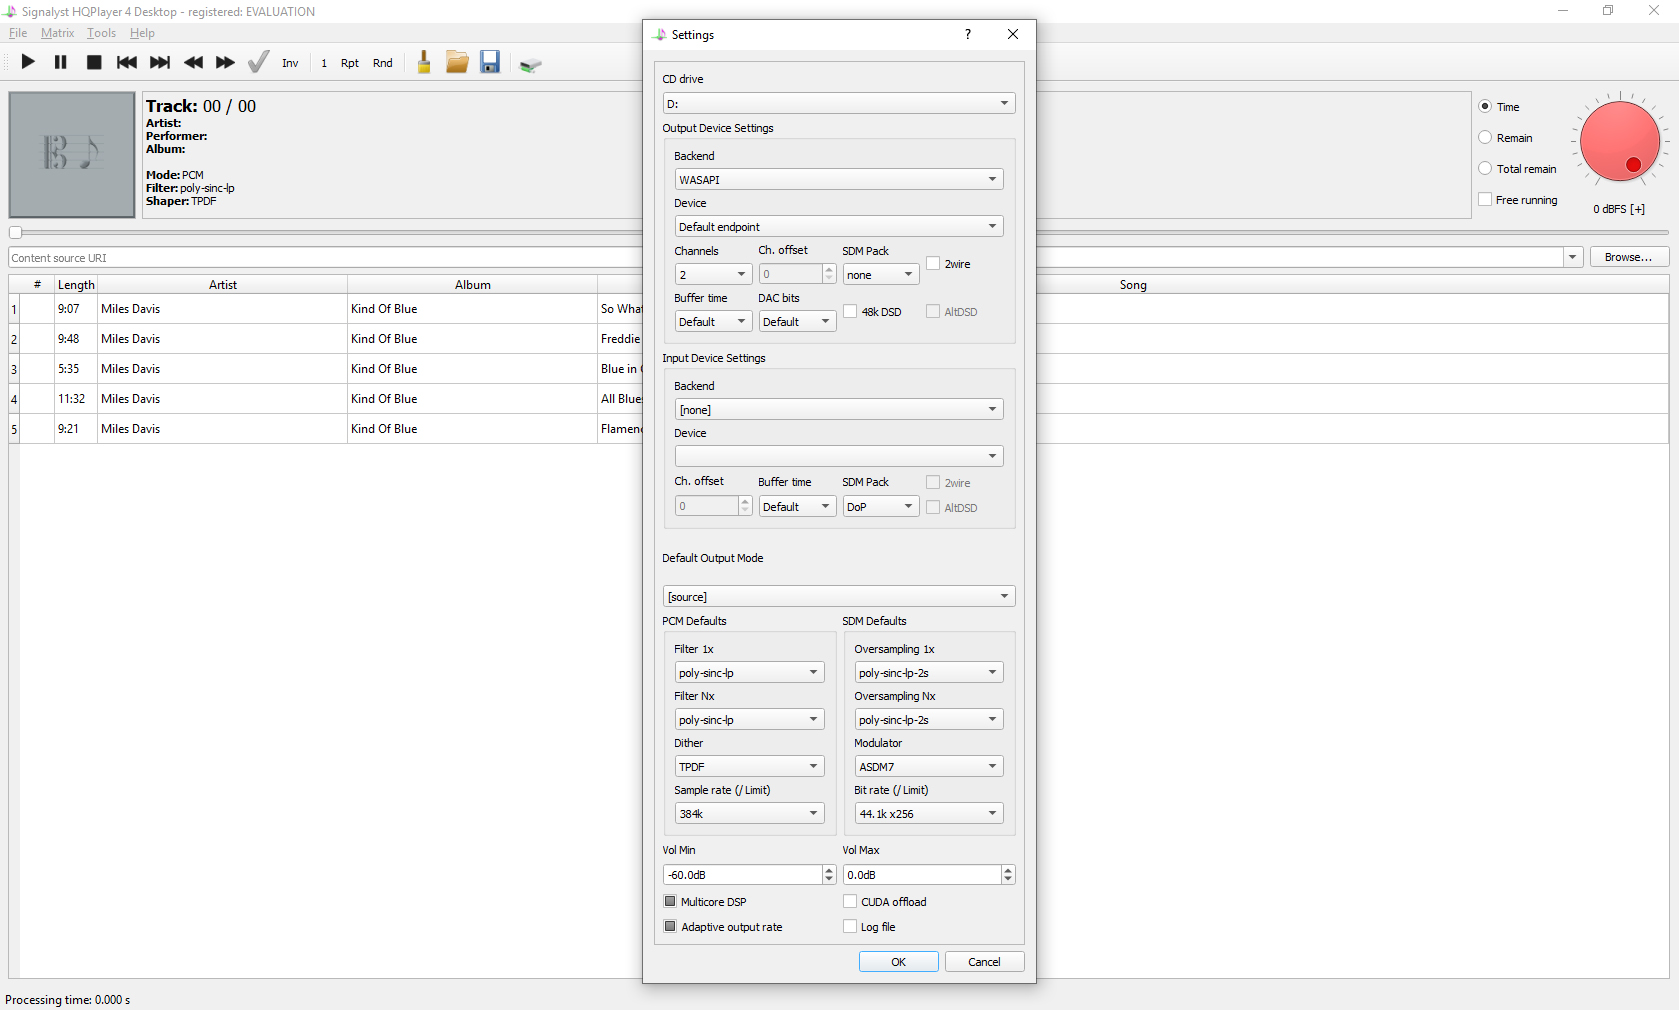Open the Dither TPDF dropdown
Viewport: 1679px width, 1010px height.
[x=749, y=767]
